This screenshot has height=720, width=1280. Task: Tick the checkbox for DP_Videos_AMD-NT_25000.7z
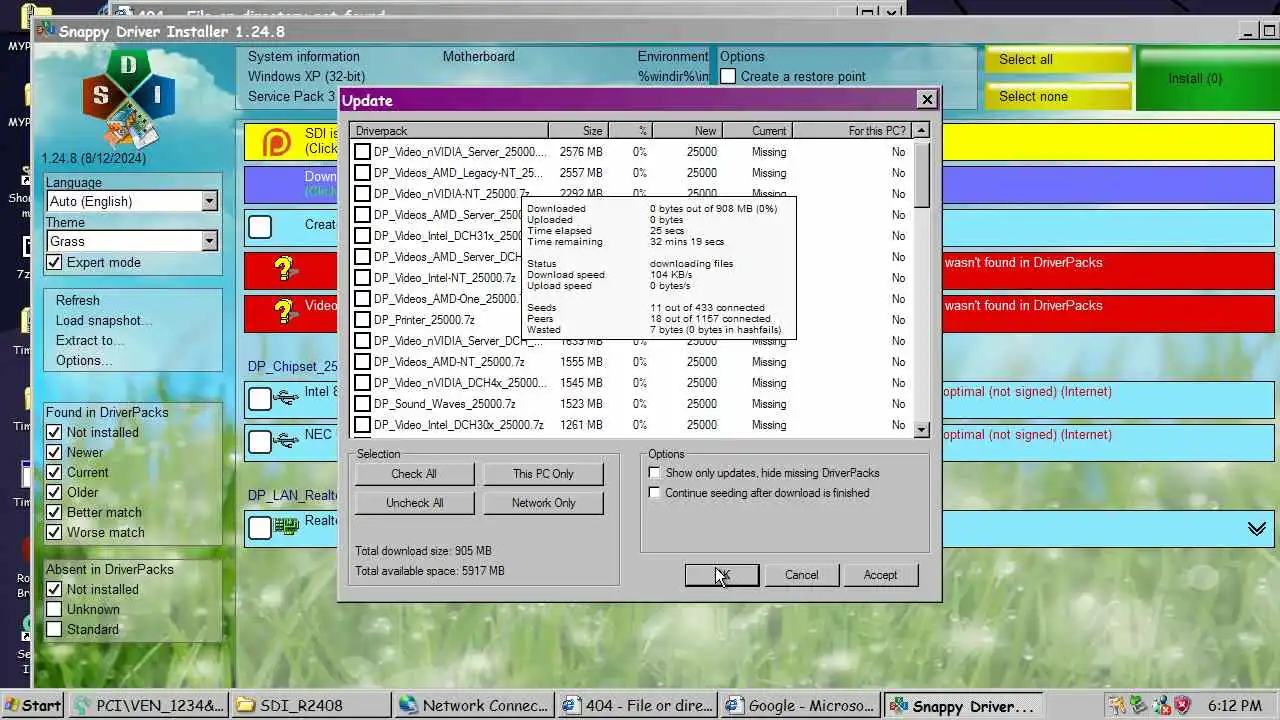click(362, 362)
